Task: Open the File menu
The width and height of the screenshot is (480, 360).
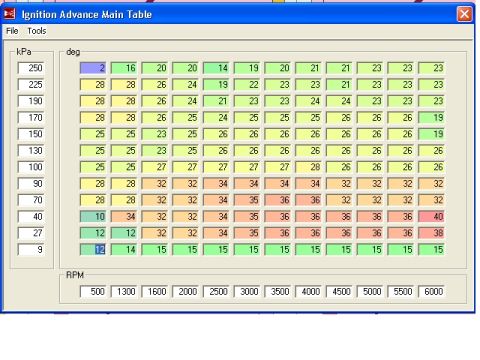Action: [x=12, y=31]
